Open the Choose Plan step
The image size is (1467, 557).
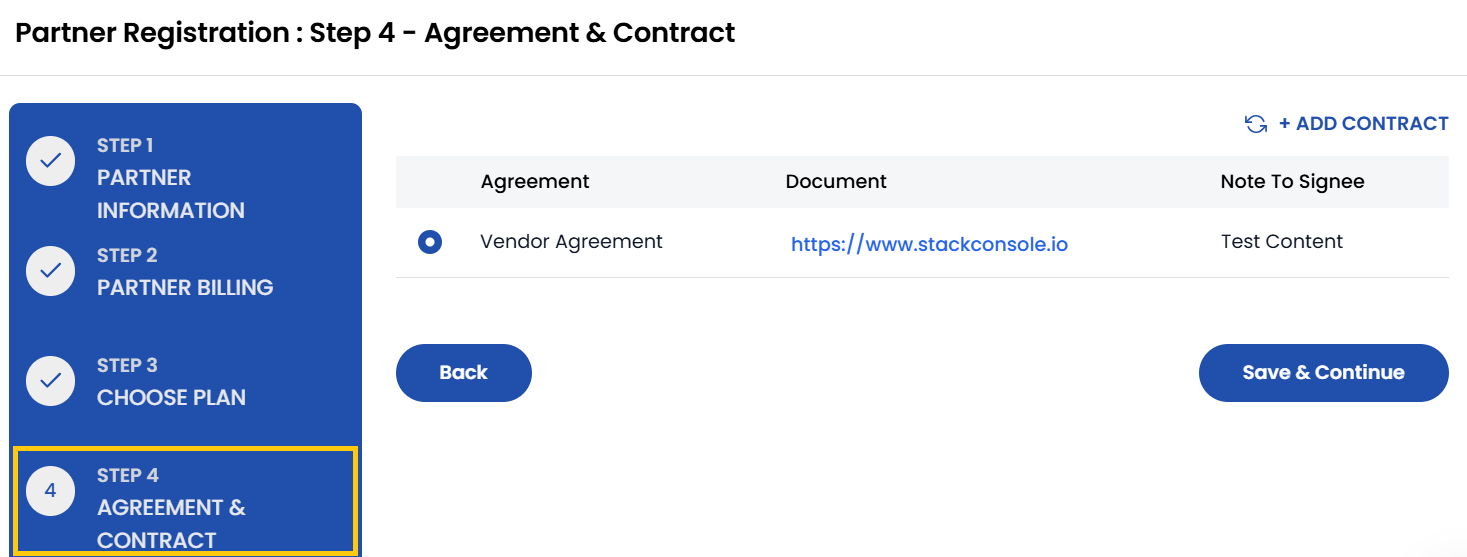[x=171, y=397]
